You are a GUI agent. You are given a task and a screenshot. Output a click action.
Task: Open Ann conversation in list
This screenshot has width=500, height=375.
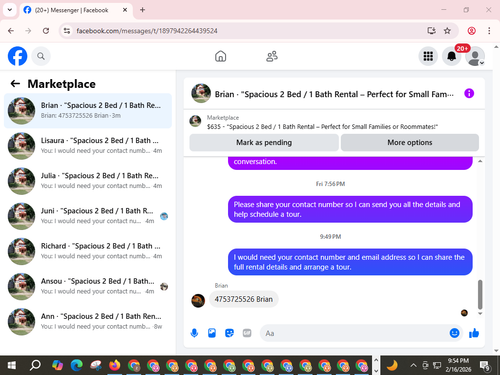[88, 322]
